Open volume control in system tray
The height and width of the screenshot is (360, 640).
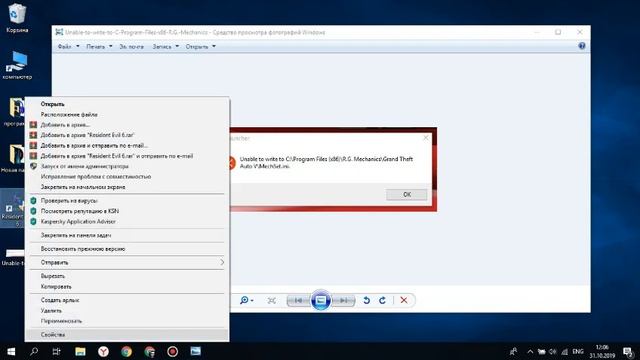pos(553,351)
